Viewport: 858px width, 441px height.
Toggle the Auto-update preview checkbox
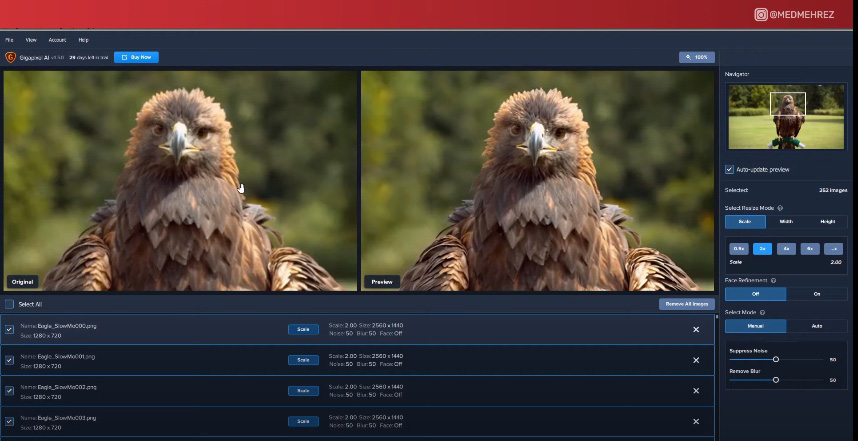(729, 170)
